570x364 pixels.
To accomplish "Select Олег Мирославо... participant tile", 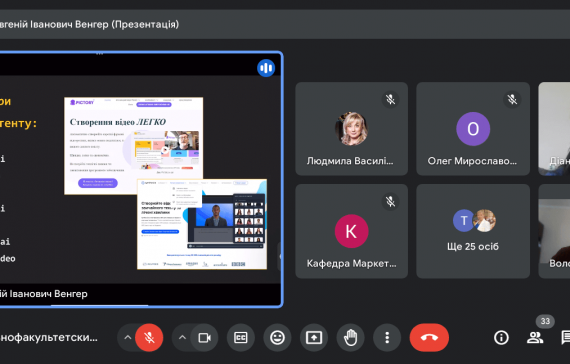I will point(473,129).
